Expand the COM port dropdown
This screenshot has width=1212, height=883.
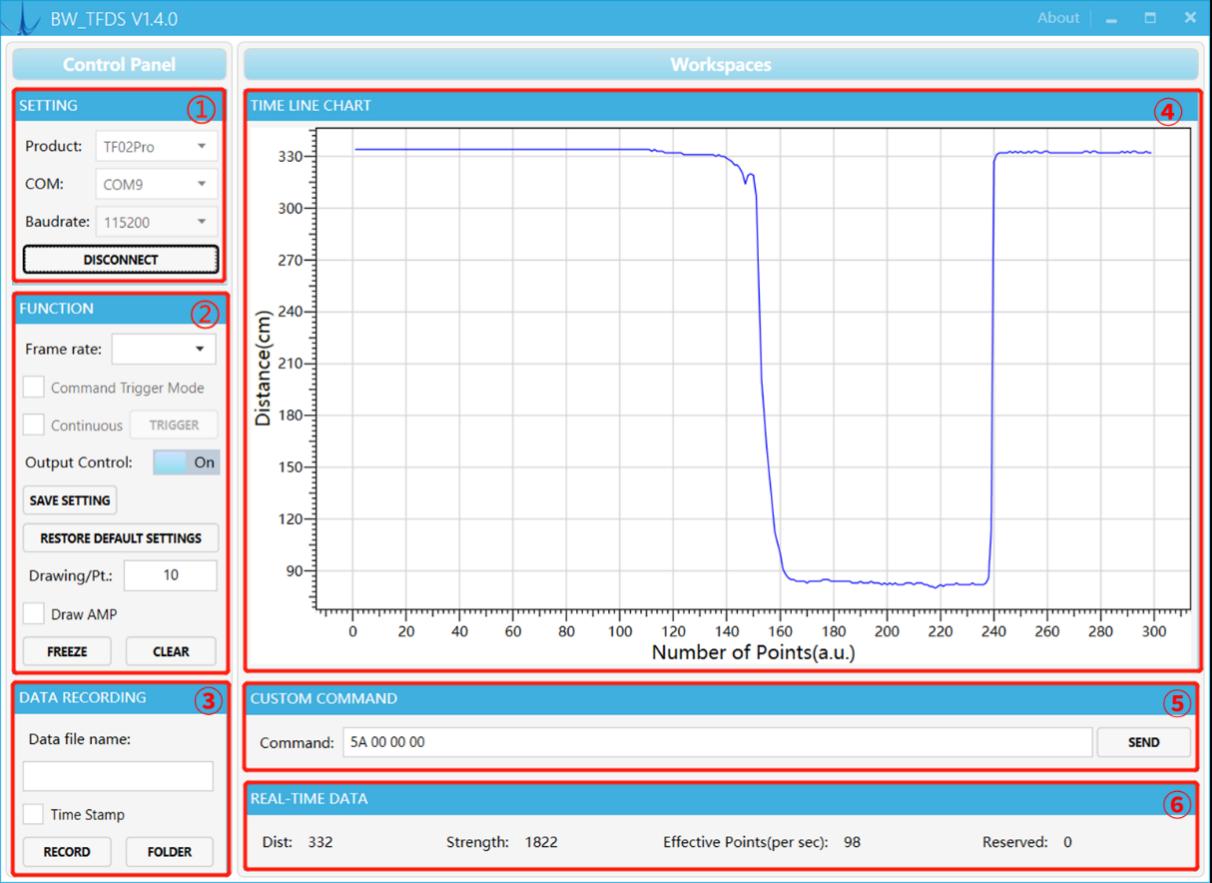click(156, 184)
